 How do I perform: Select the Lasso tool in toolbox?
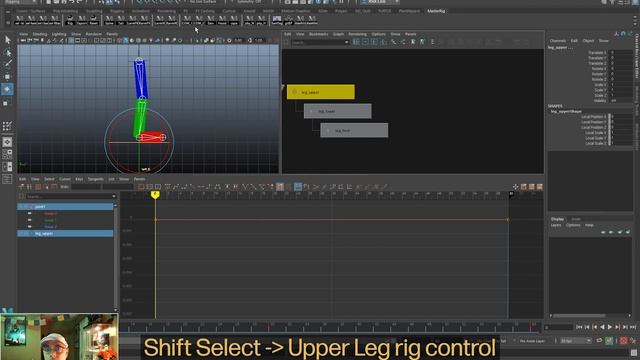7,52
